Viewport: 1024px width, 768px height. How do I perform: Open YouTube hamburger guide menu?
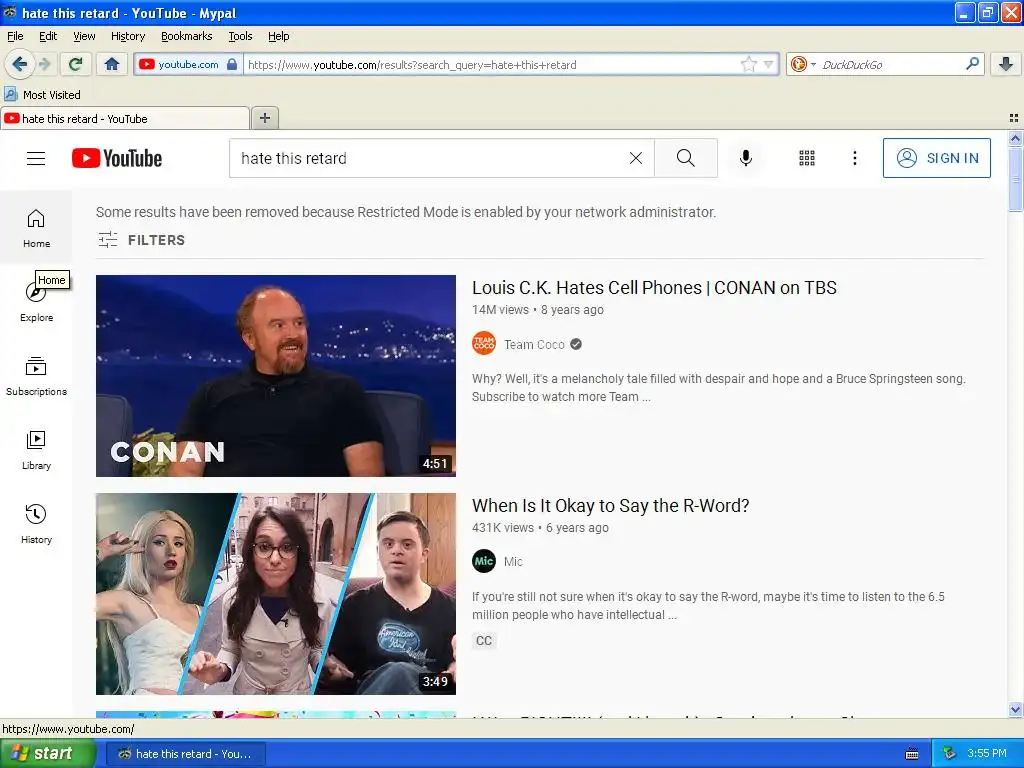[x=36, y=158]
